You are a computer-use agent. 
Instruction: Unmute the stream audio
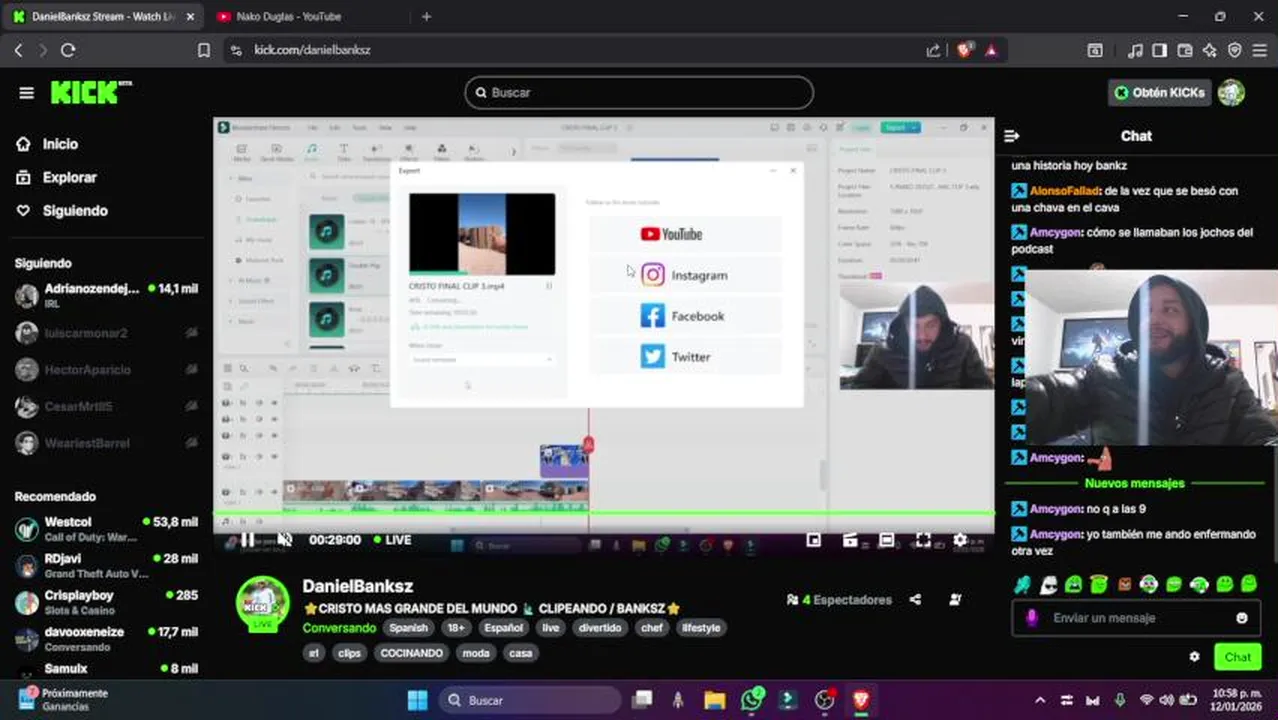point(284,540)
